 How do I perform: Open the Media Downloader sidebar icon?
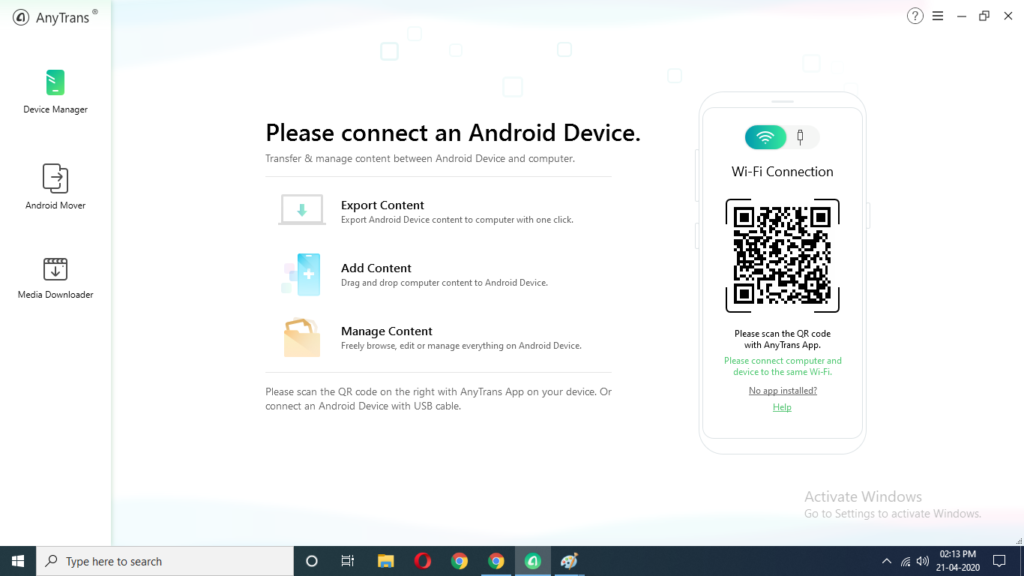pos(56,269)
